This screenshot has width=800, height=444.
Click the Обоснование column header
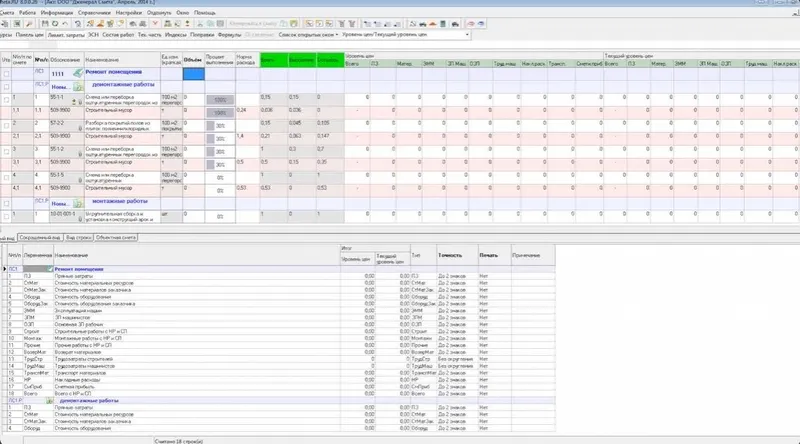[x=66, y=60]
